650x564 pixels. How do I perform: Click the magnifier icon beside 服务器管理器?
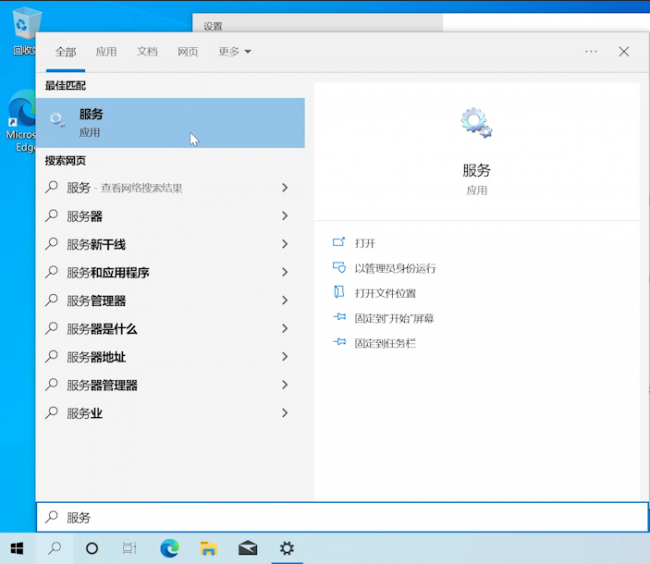click(51, 385)
